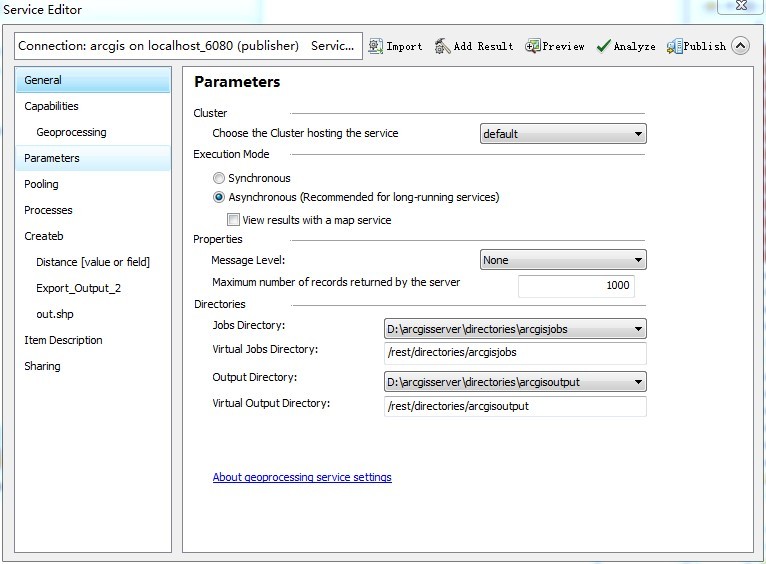
Task: Open About geoprocessing service settings link
Action: click(x=302, y=477)
